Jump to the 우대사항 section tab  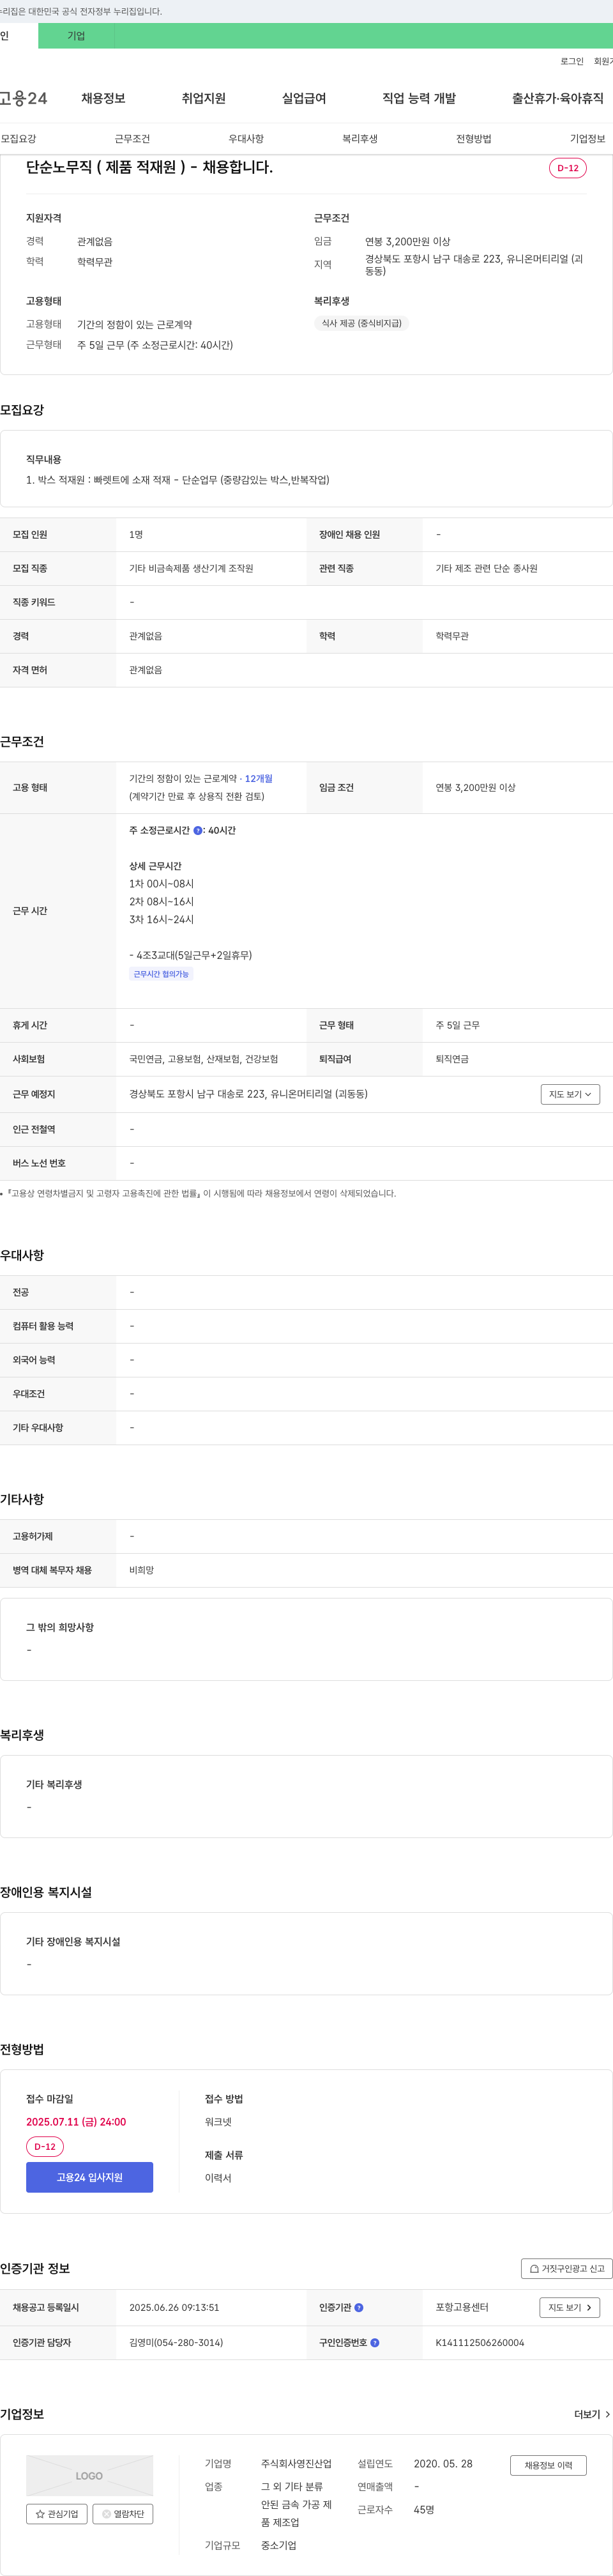click(x=246, y=139)
